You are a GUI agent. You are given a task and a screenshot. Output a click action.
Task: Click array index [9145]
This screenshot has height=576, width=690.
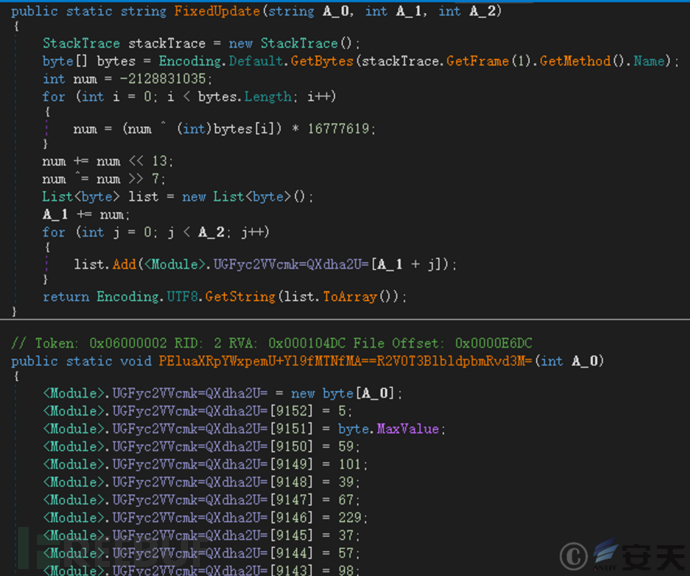[x=291, y=535]
